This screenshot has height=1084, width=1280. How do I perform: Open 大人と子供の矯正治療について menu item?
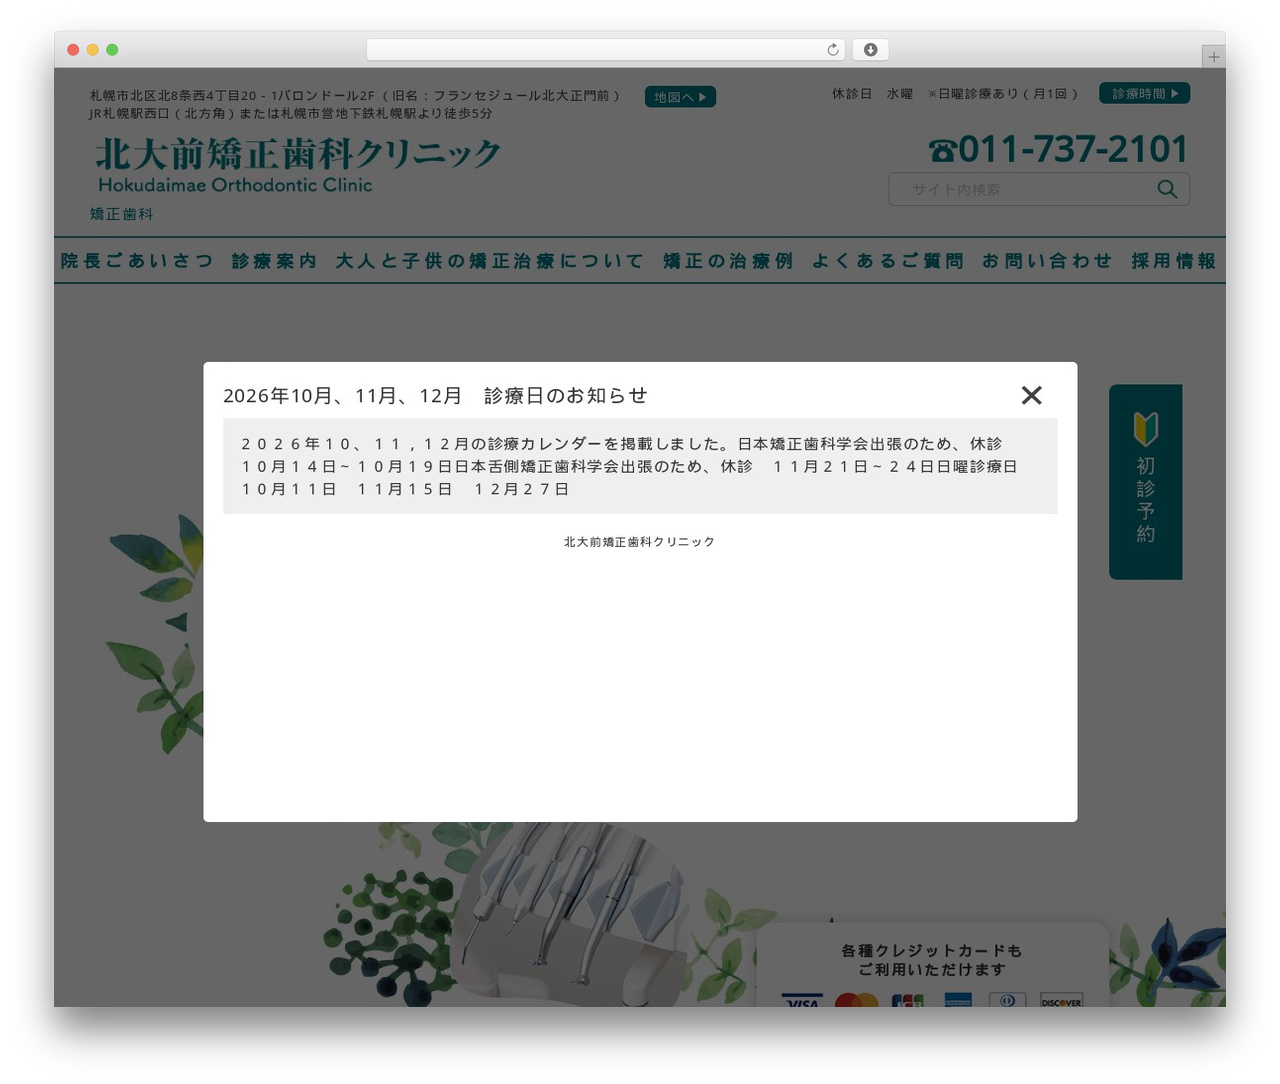pyautogui.click(x=490, y=261)
